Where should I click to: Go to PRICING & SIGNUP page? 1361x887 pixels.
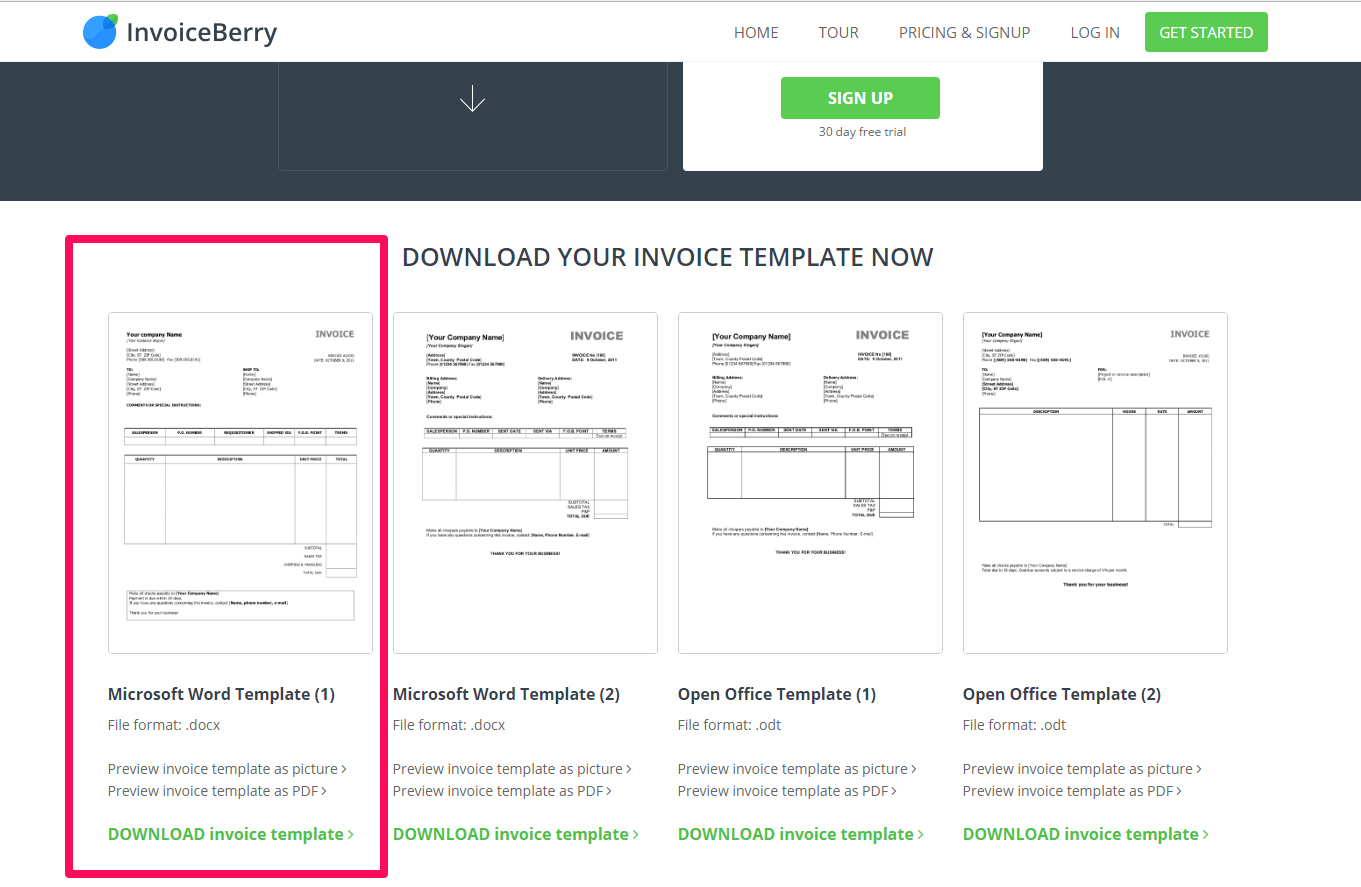(x=964, y=32)
